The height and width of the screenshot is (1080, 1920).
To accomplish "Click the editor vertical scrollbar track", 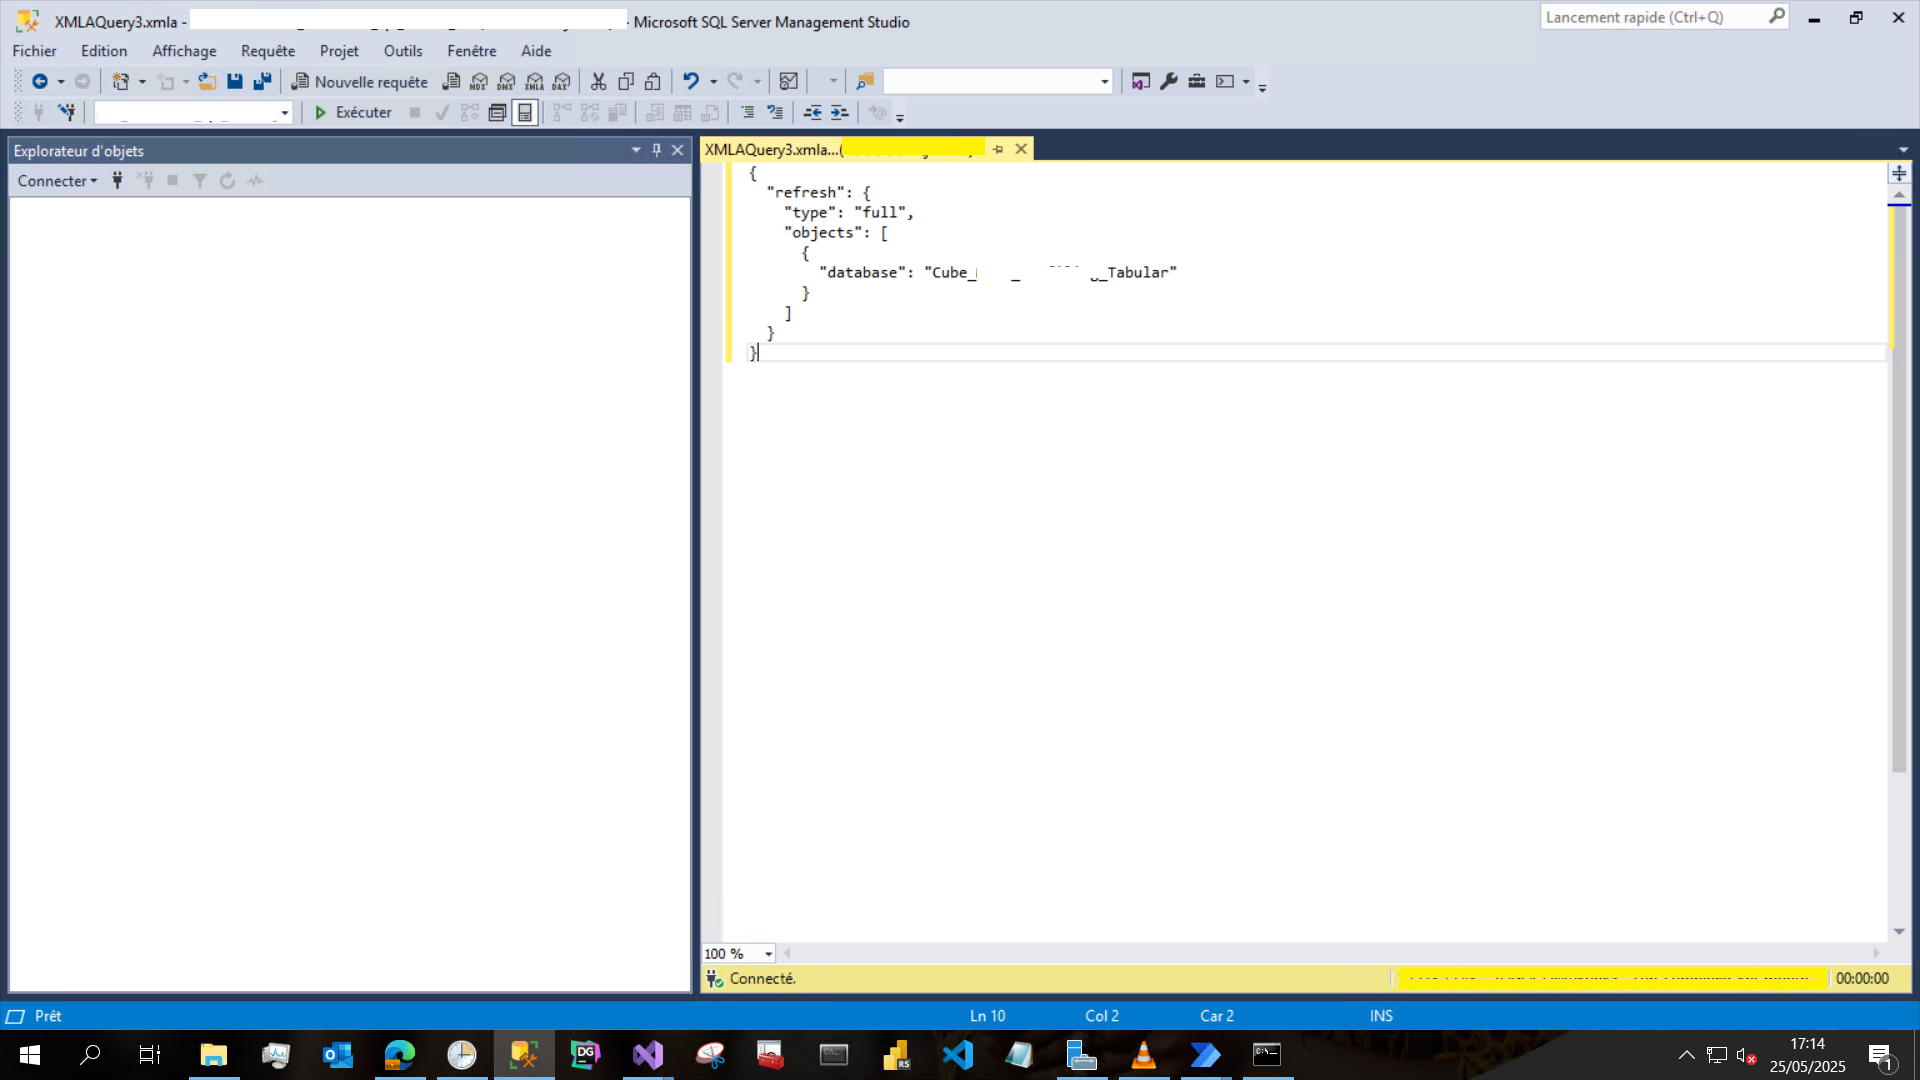I will (x=1899, y=848).
